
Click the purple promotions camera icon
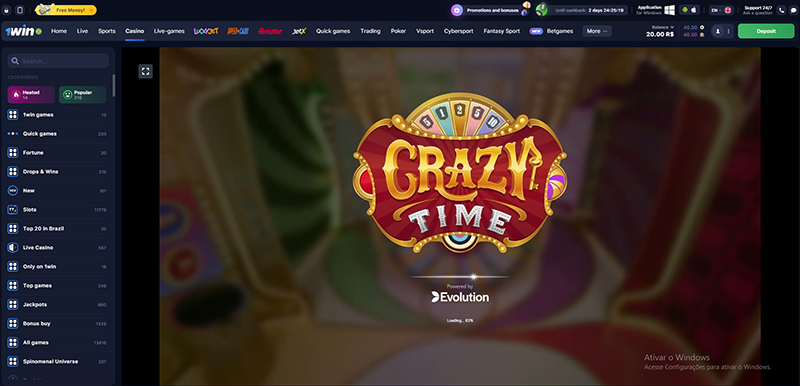pyautogui.click(x=457, y=10)
